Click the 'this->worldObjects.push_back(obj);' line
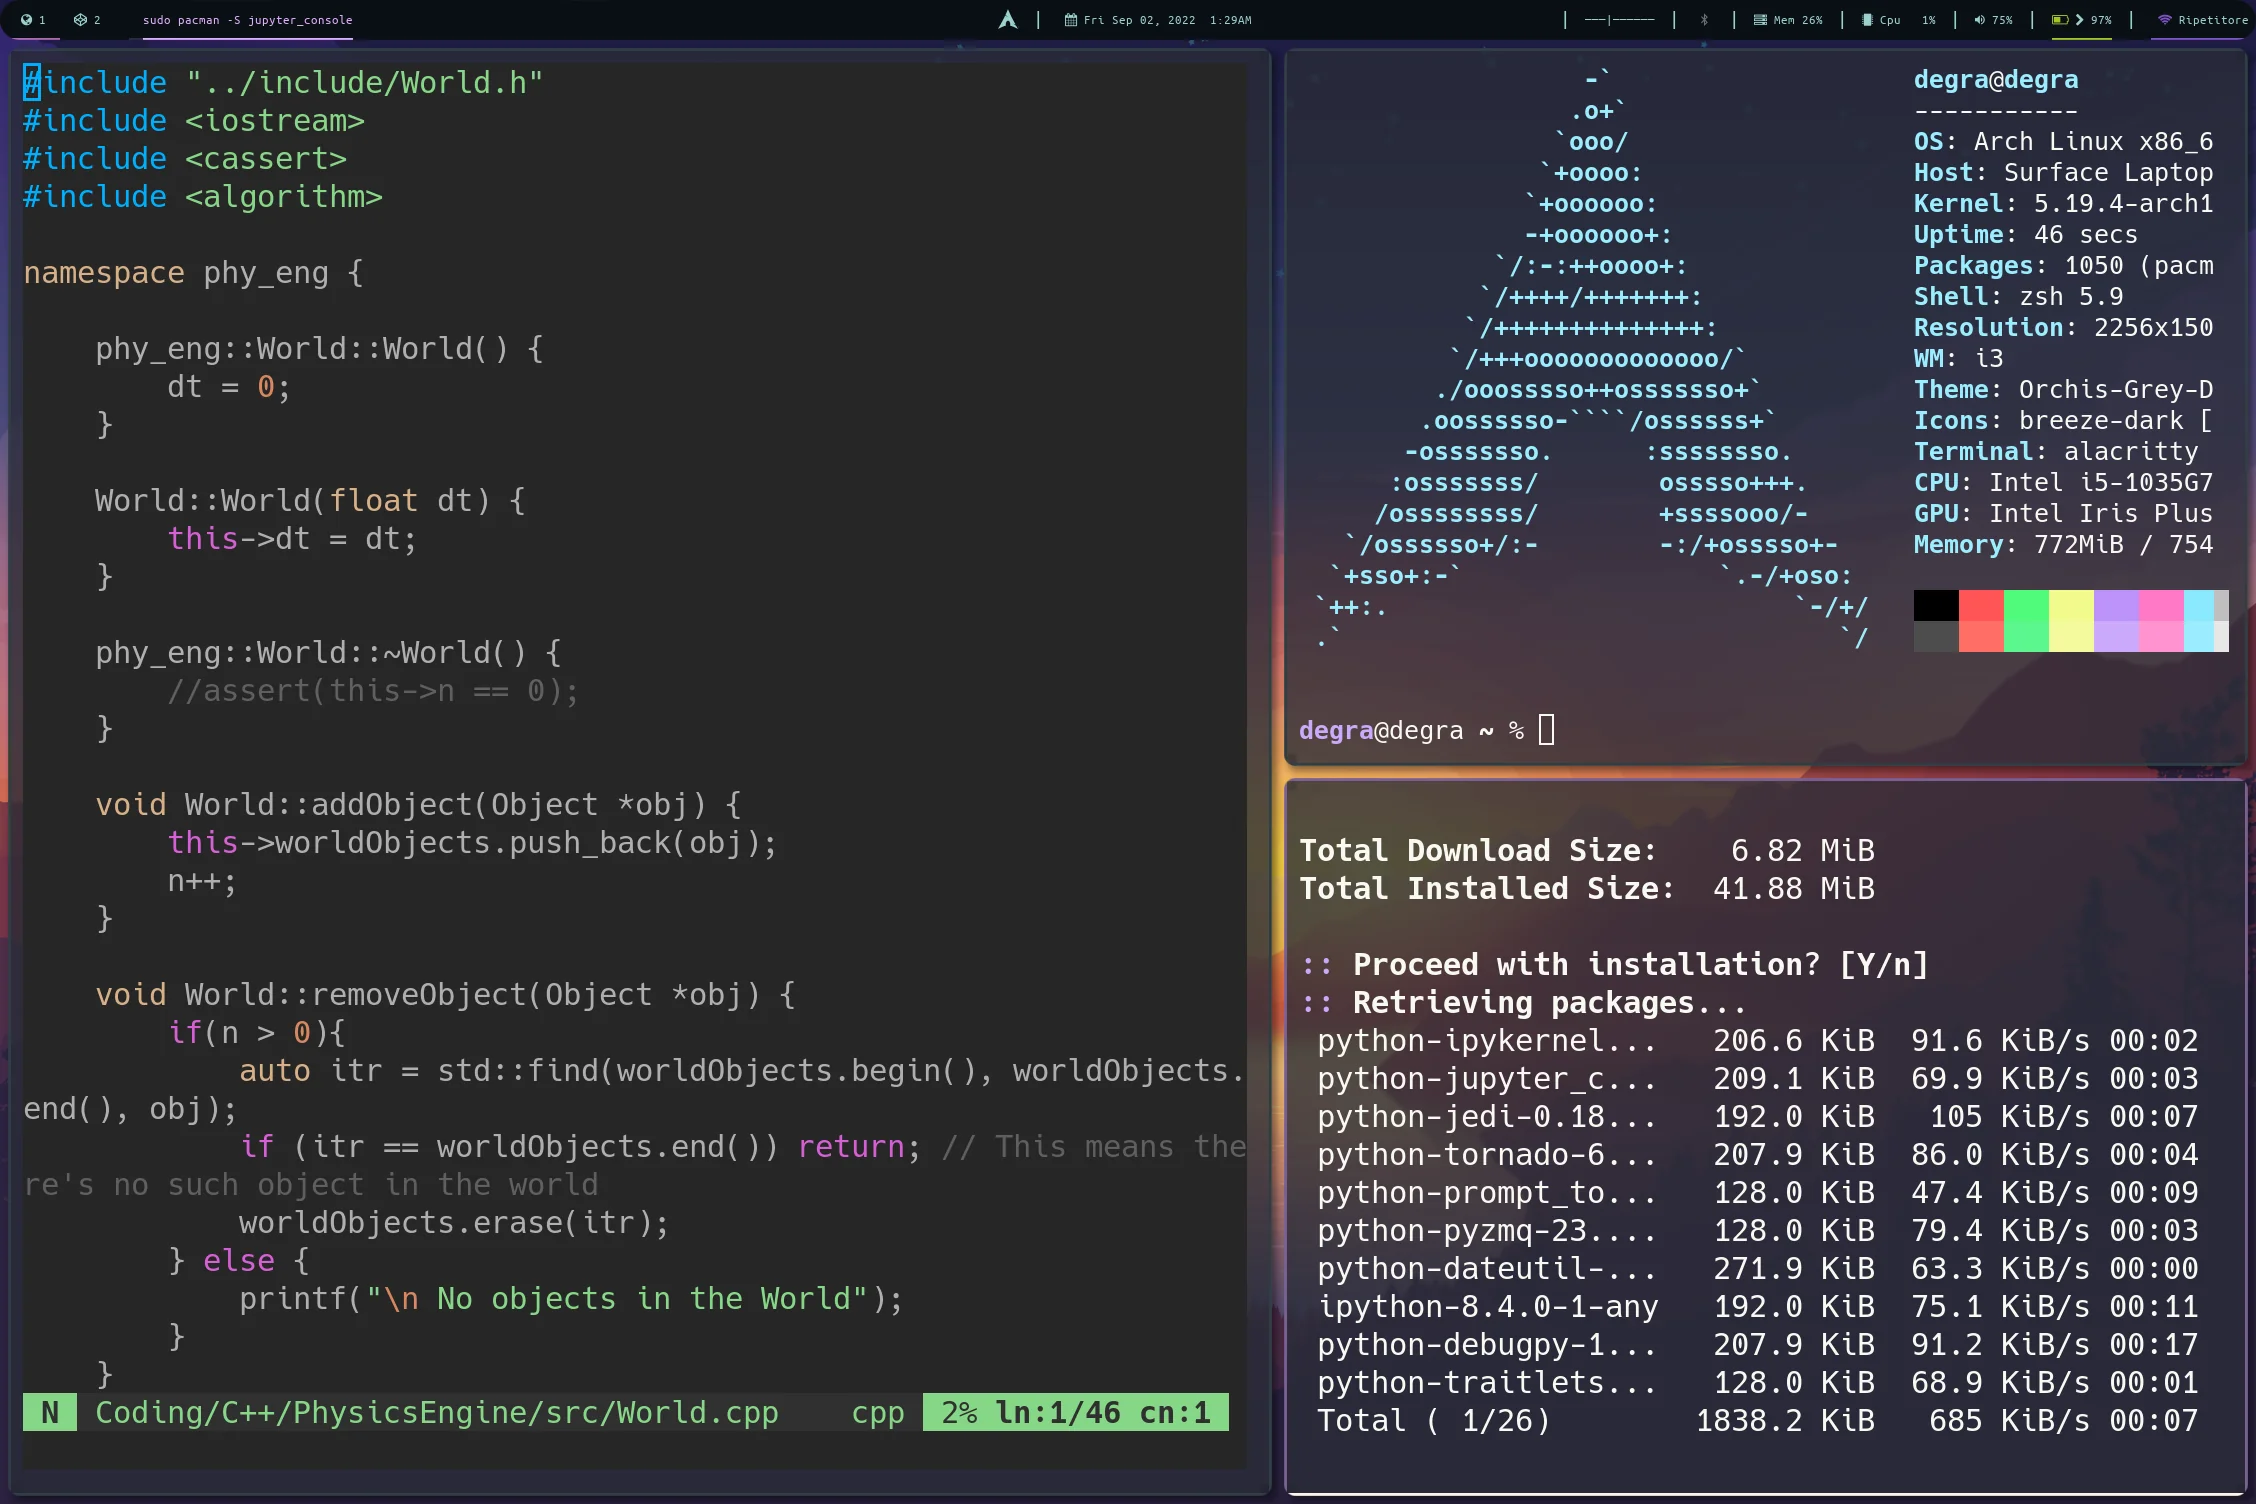The height and width of the screenshot is (1504, 2256). [x=472, y=842]
